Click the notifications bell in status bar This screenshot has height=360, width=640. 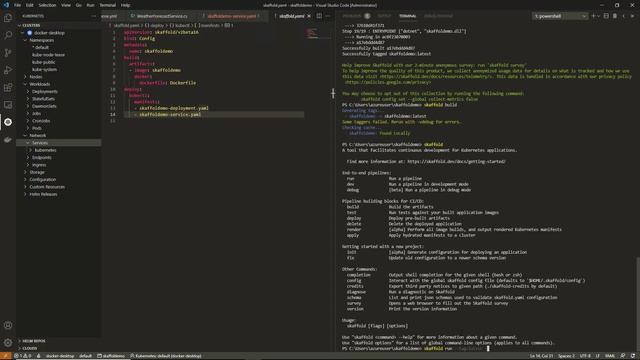(633, 356)
